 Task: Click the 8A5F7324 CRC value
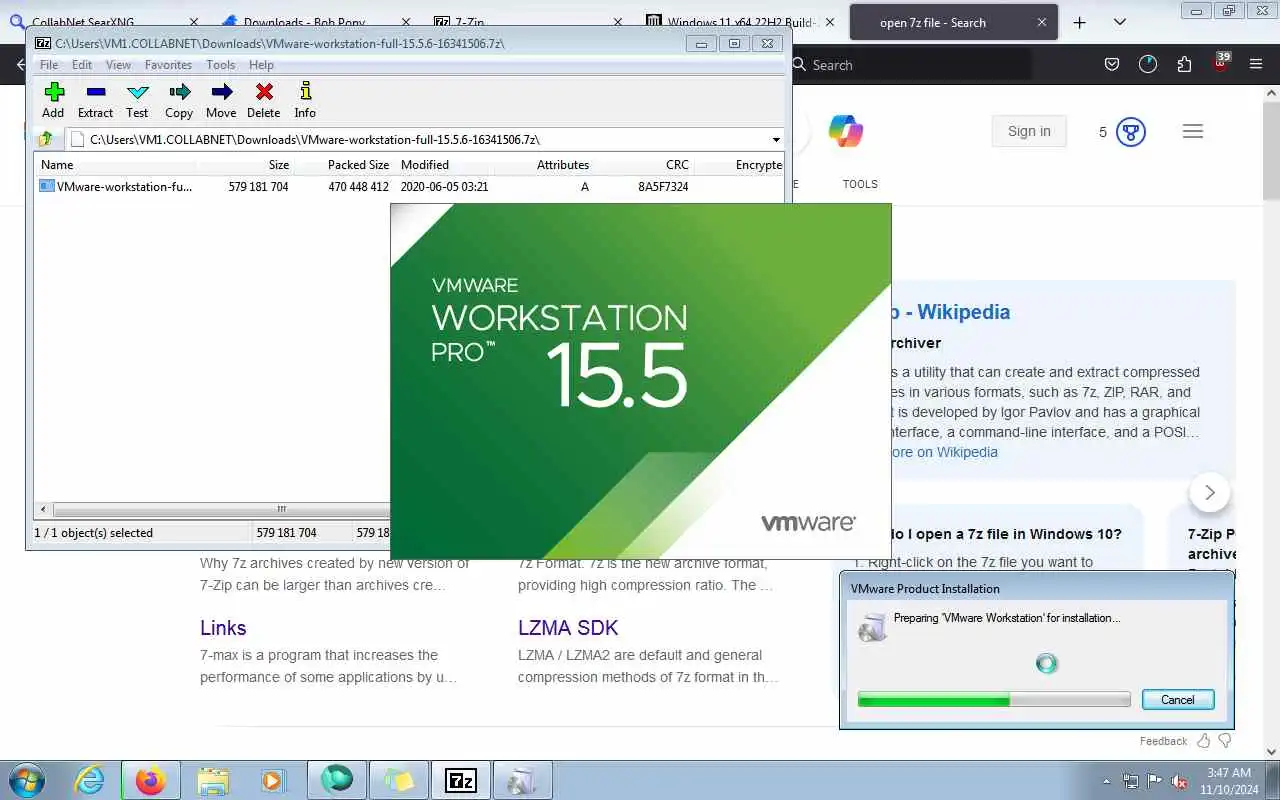pyautogui.click(x=663, y=187)
